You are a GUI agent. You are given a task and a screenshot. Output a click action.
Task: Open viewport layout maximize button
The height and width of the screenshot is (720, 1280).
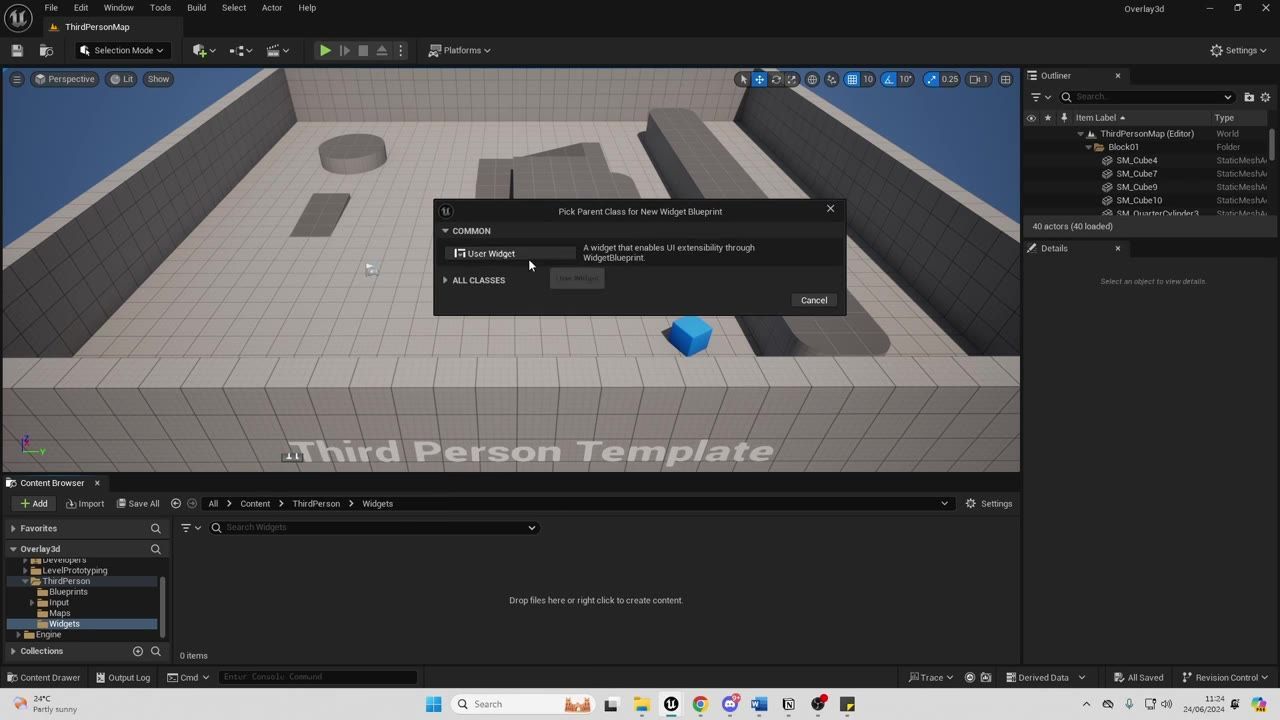pyautogui.click(x=1005, y=79)
